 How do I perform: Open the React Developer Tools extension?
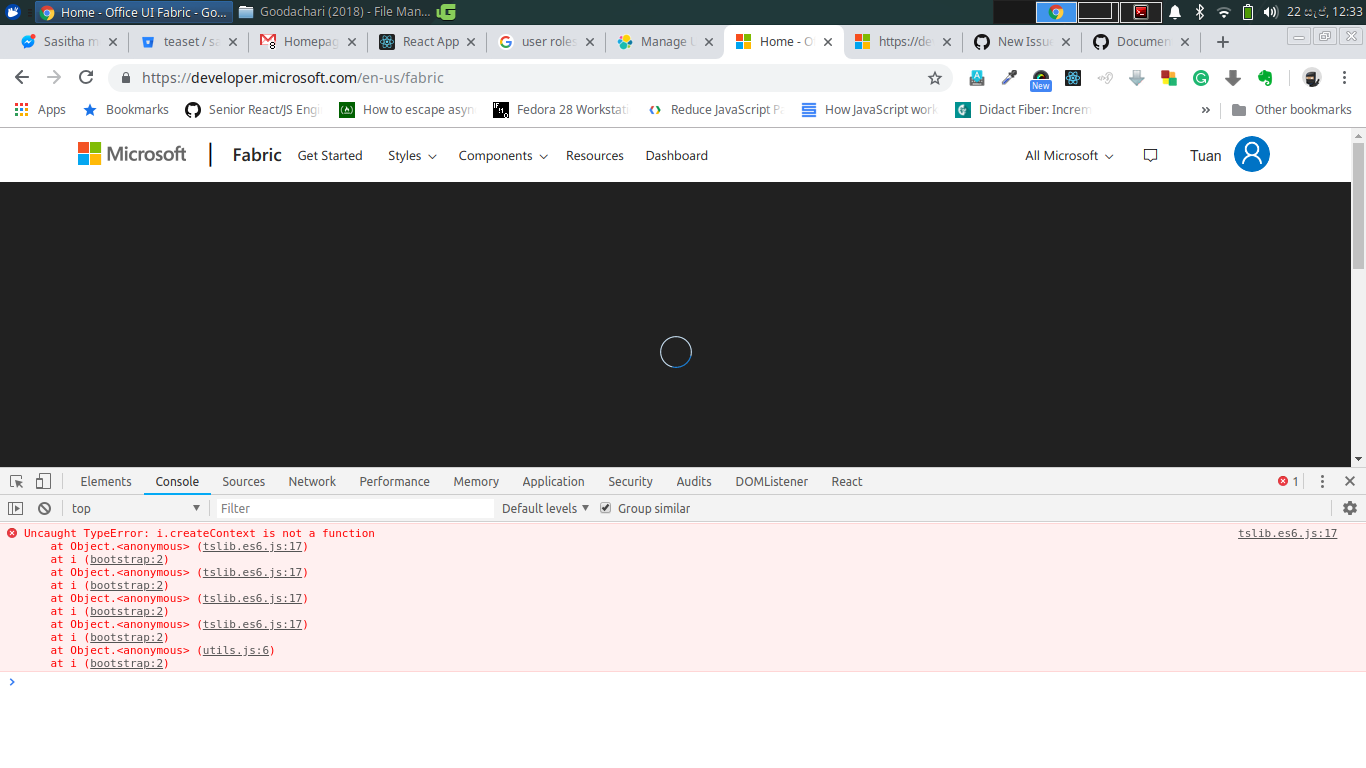click(x=1072, y=77)
